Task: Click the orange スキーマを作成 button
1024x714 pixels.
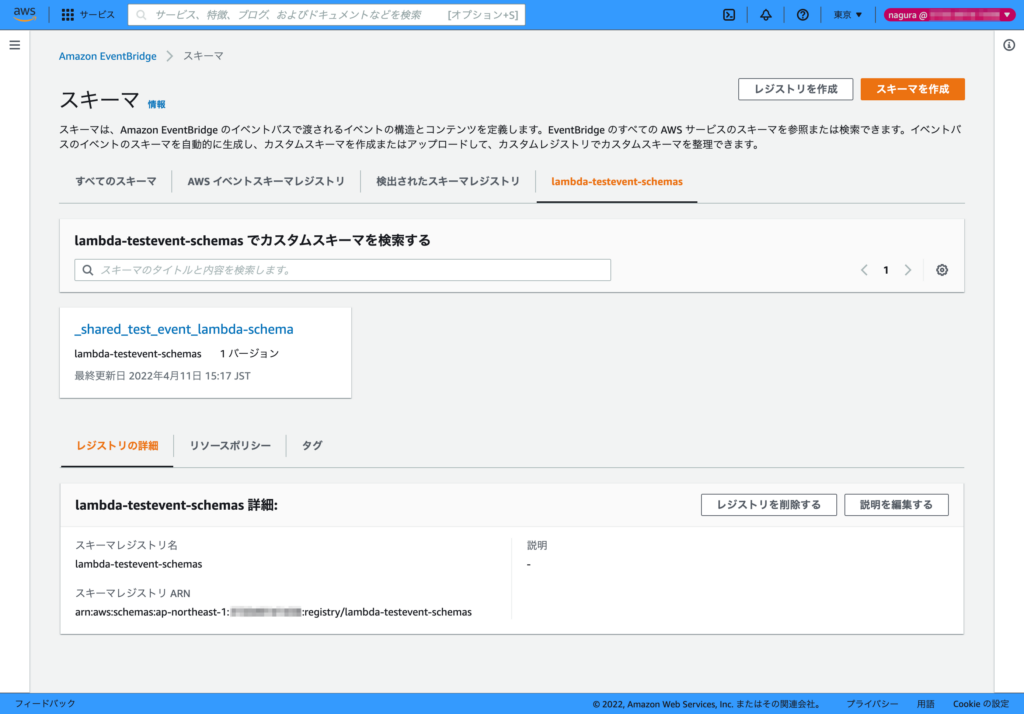Action: tap(912, 89)
